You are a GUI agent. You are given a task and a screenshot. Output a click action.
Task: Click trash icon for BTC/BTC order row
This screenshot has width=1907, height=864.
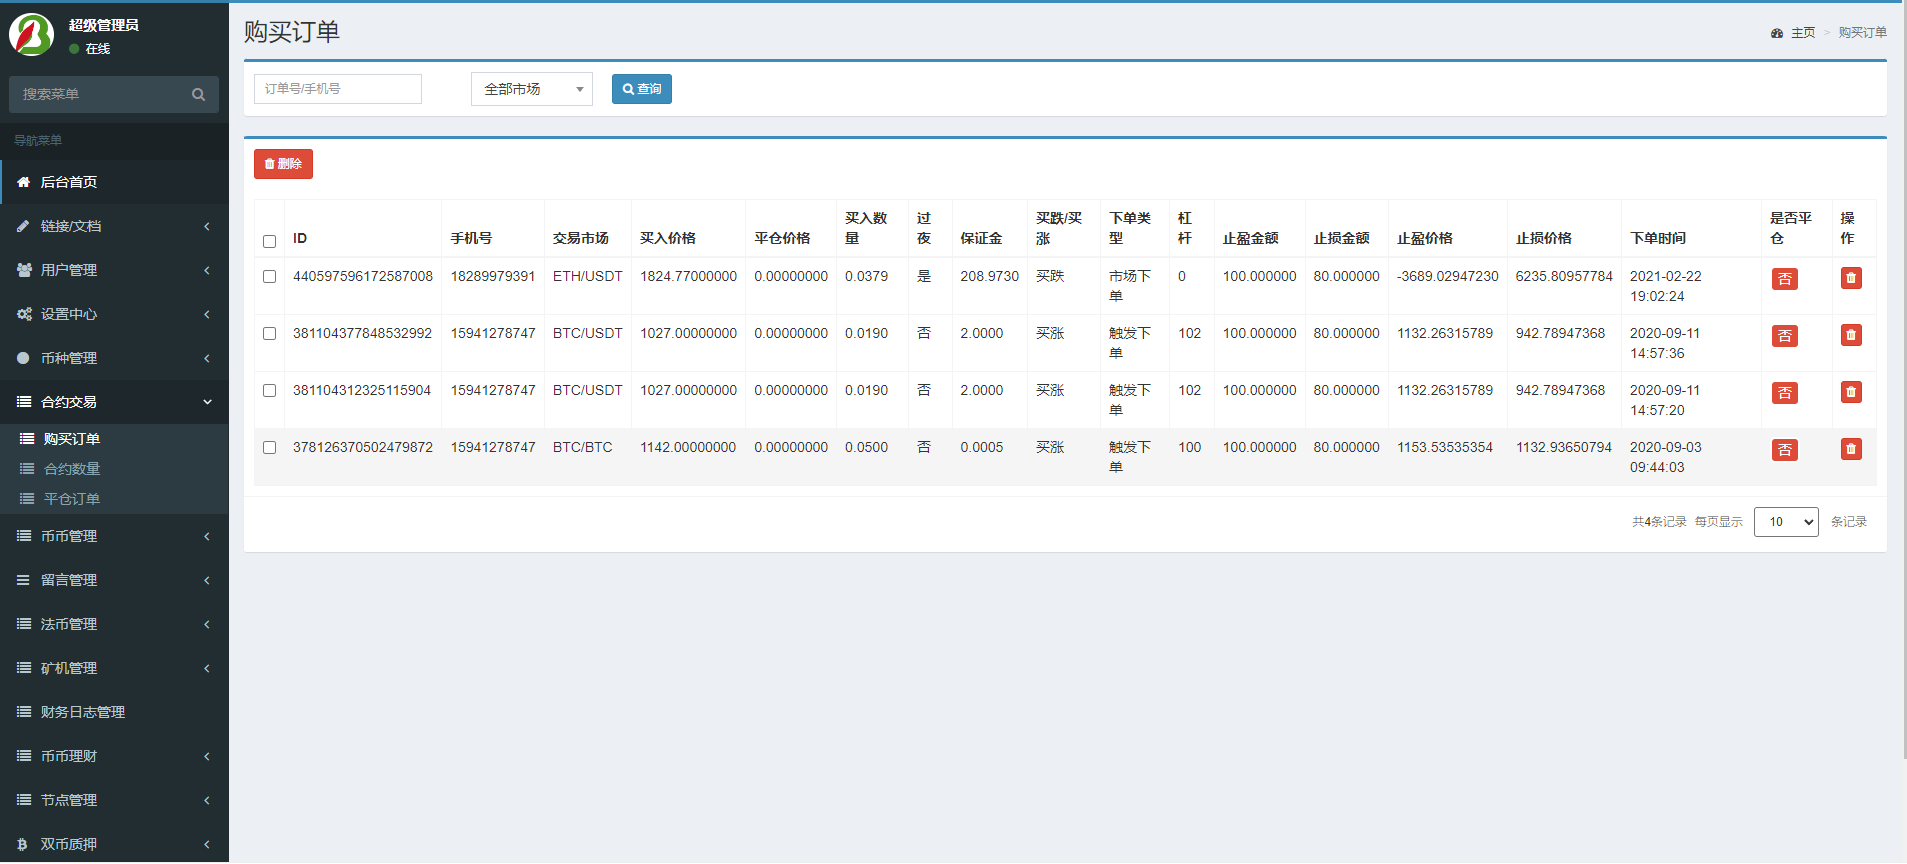coord(1851,449)
